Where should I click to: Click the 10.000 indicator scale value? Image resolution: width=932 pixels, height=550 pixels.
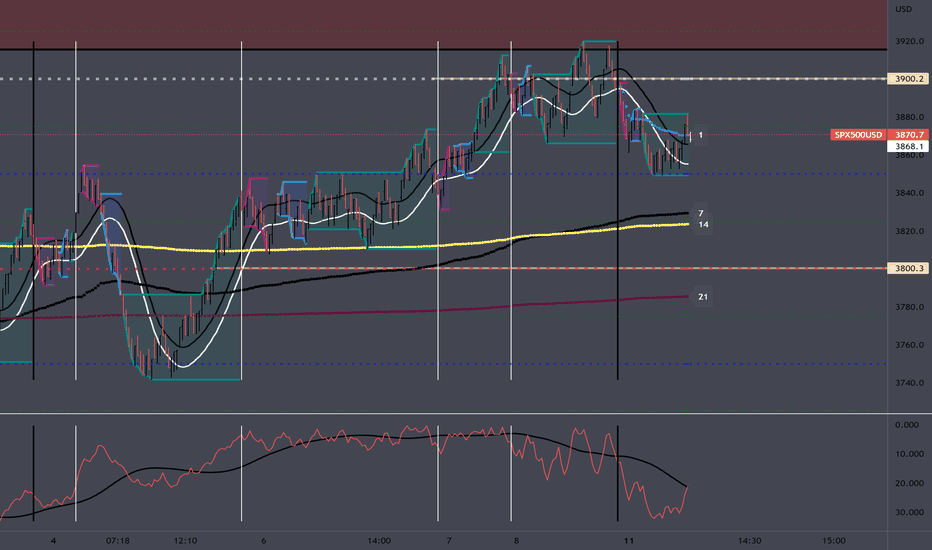909,454
